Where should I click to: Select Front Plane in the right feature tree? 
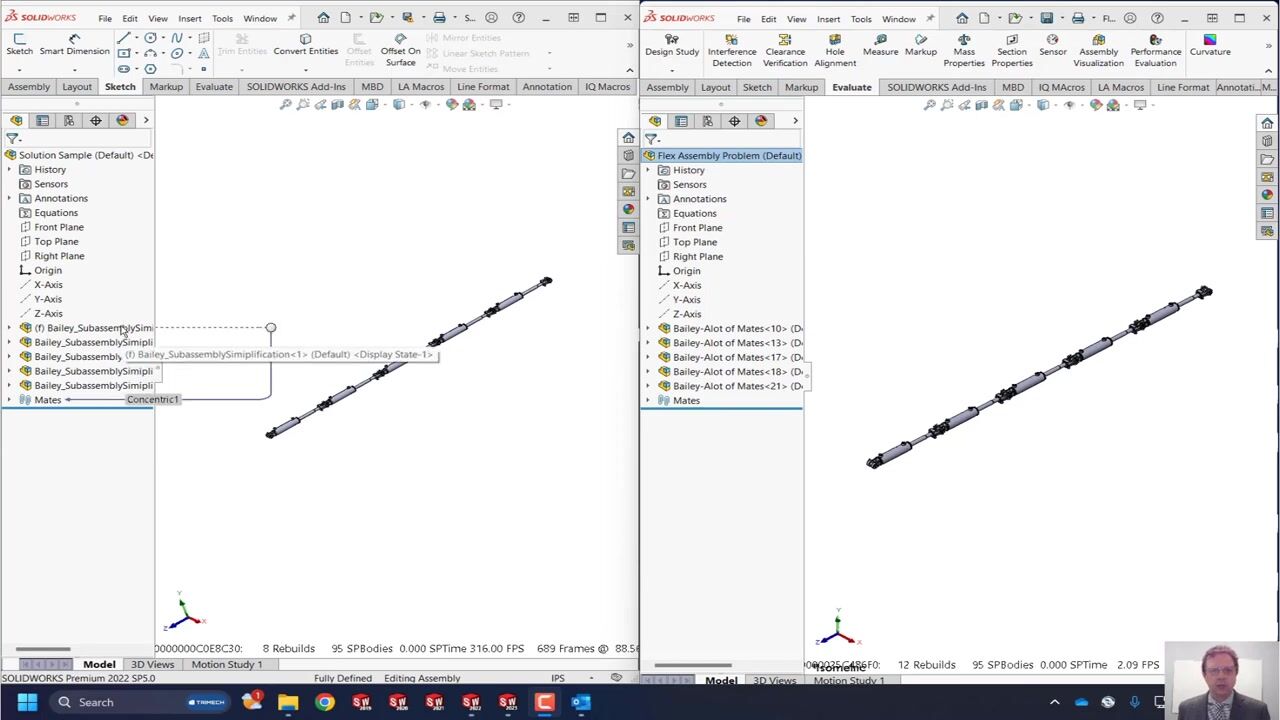[x=697, y=227]
